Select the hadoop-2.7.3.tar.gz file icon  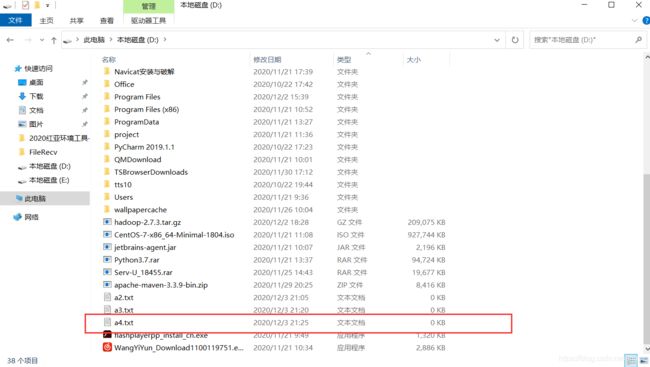point(107,222)
